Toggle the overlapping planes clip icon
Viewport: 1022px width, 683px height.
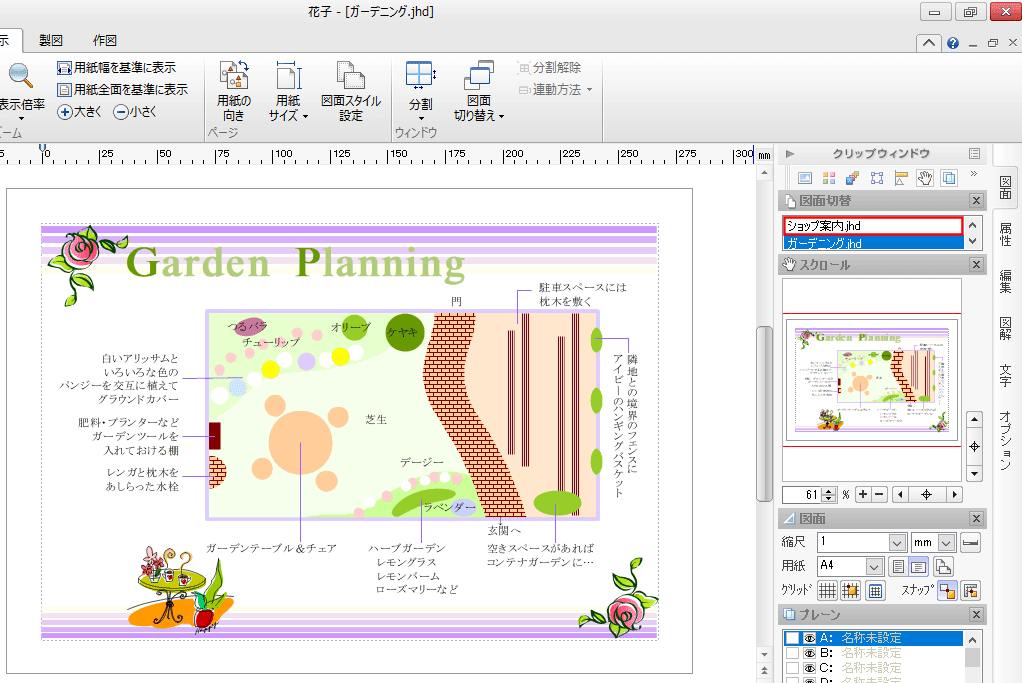click(949, 177)
